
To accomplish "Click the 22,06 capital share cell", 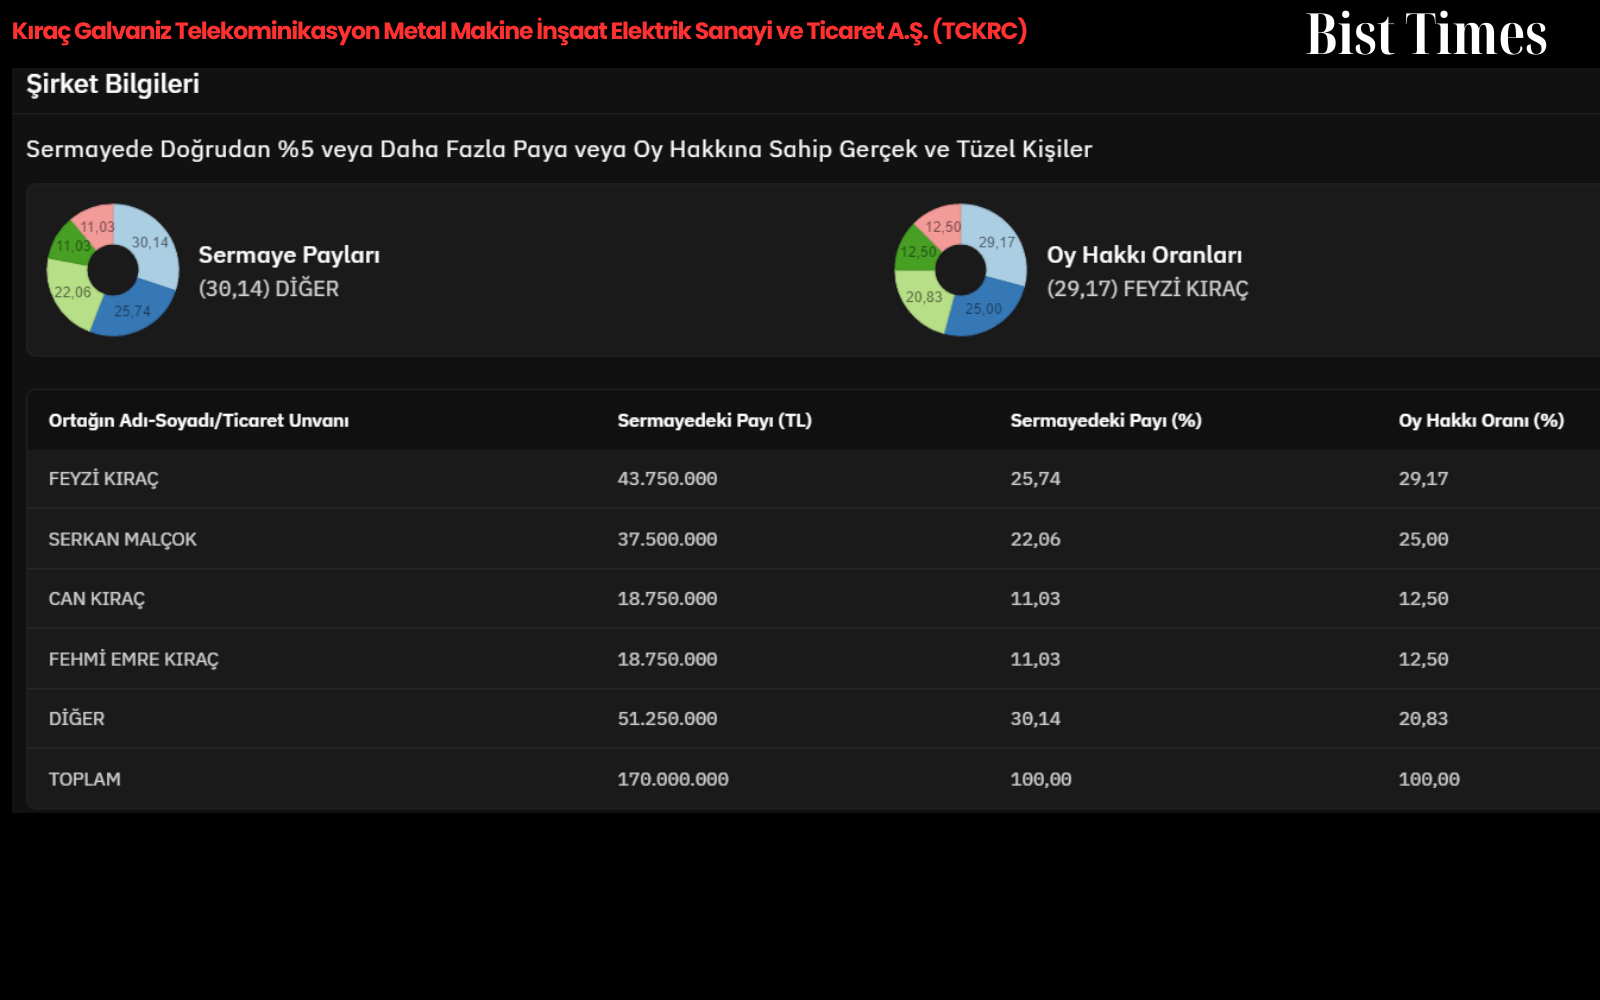I will [1035, 539].
